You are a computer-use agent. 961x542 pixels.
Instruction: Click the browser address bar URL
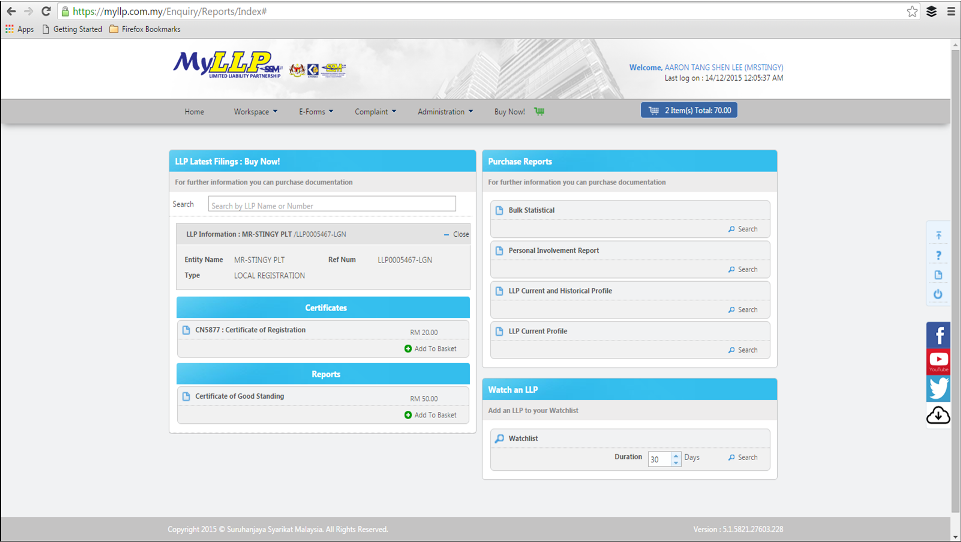(170, 11)
